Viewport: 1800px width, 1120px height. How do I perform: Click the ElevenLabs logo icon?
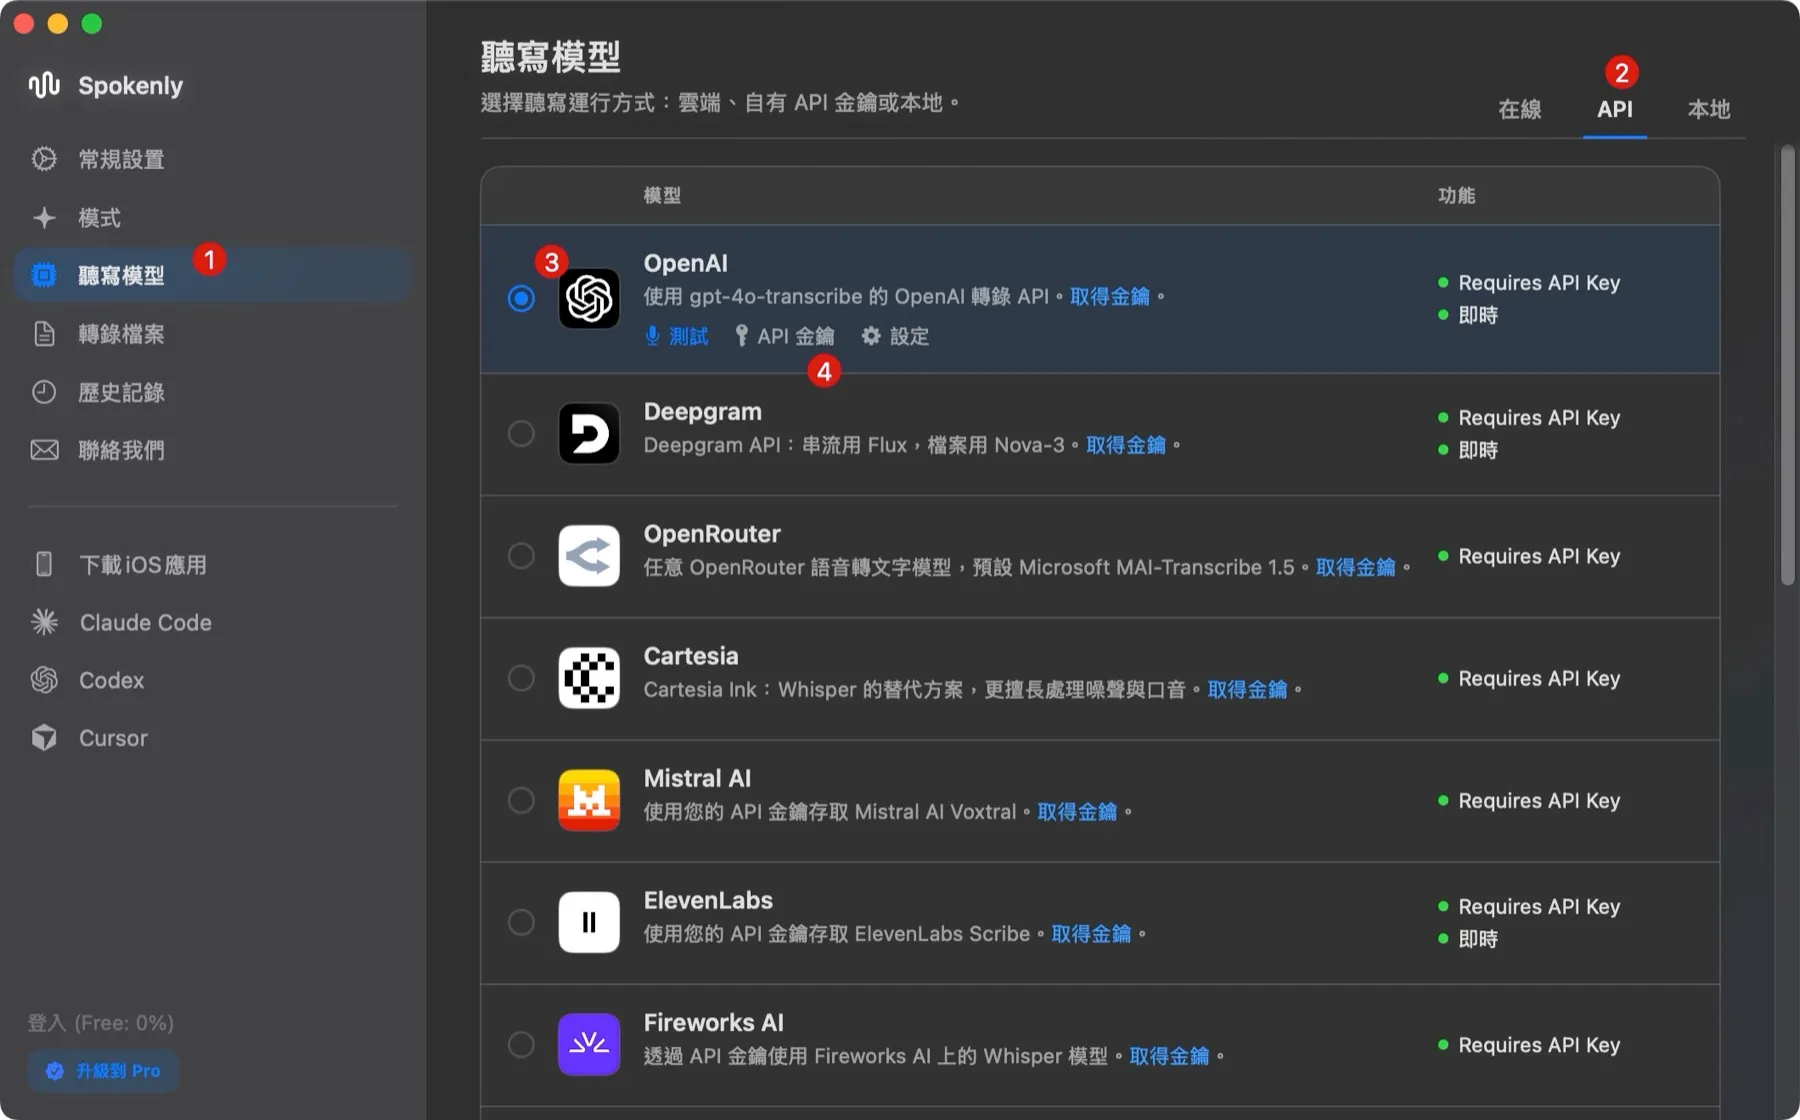point(589,922)
